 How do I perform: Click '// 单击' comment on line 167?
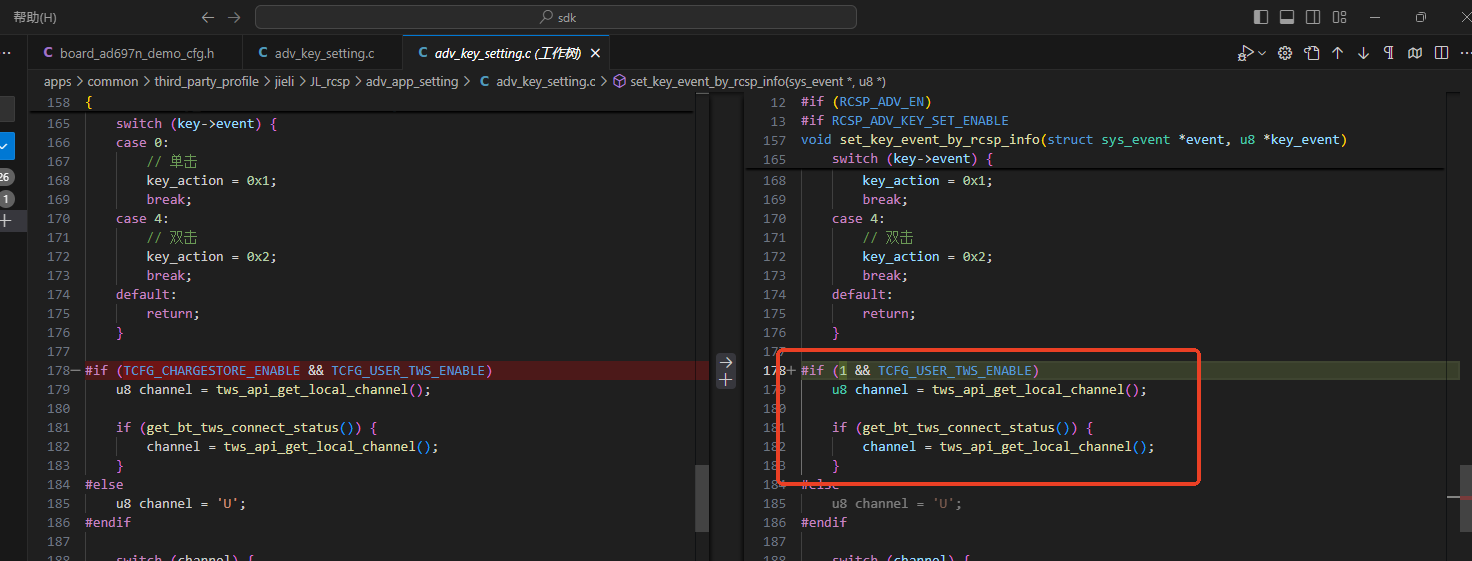pyautogui.click(x=172, y=161)
